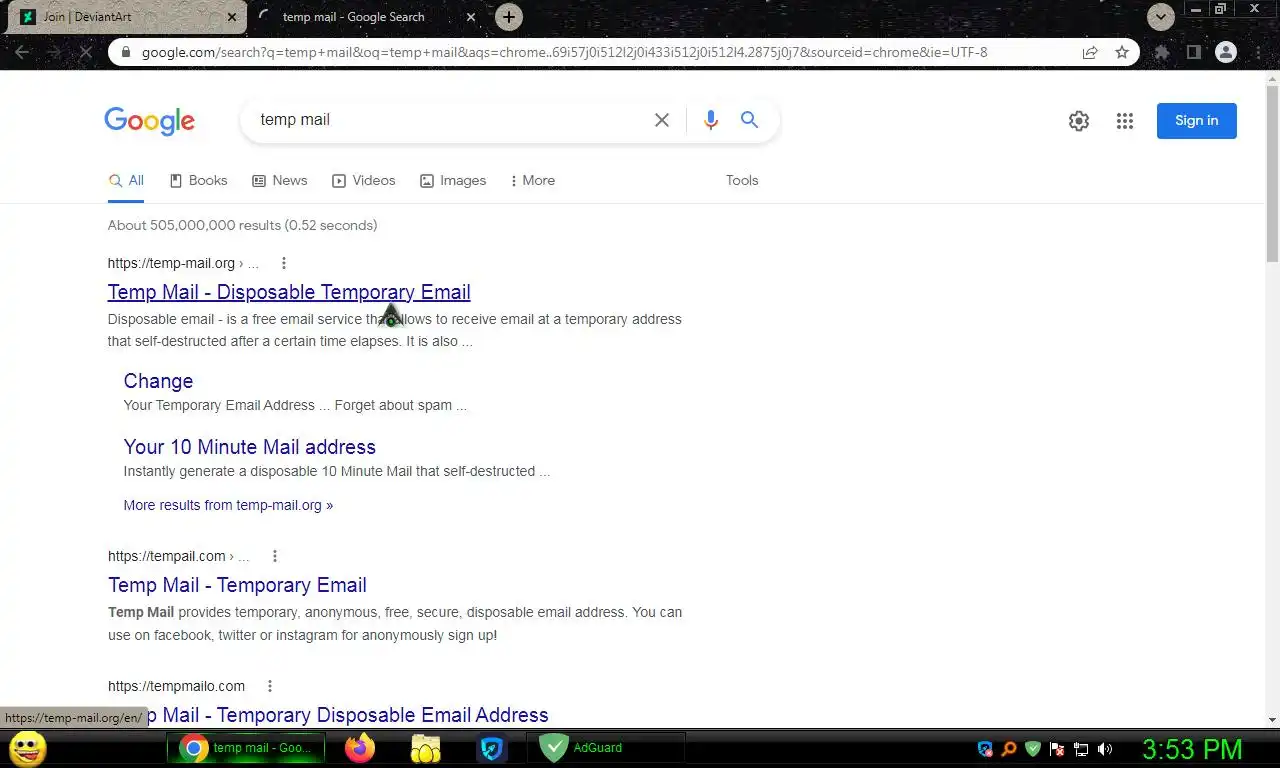Open Google quick settings gear
1280x768 pixels.
pyautogui.click(x=1079, y=121)
